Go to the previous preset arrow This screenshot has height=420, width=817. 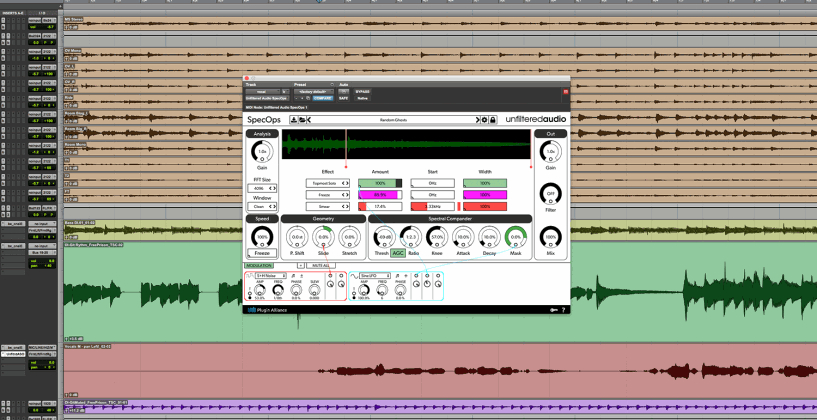point(309,120)
